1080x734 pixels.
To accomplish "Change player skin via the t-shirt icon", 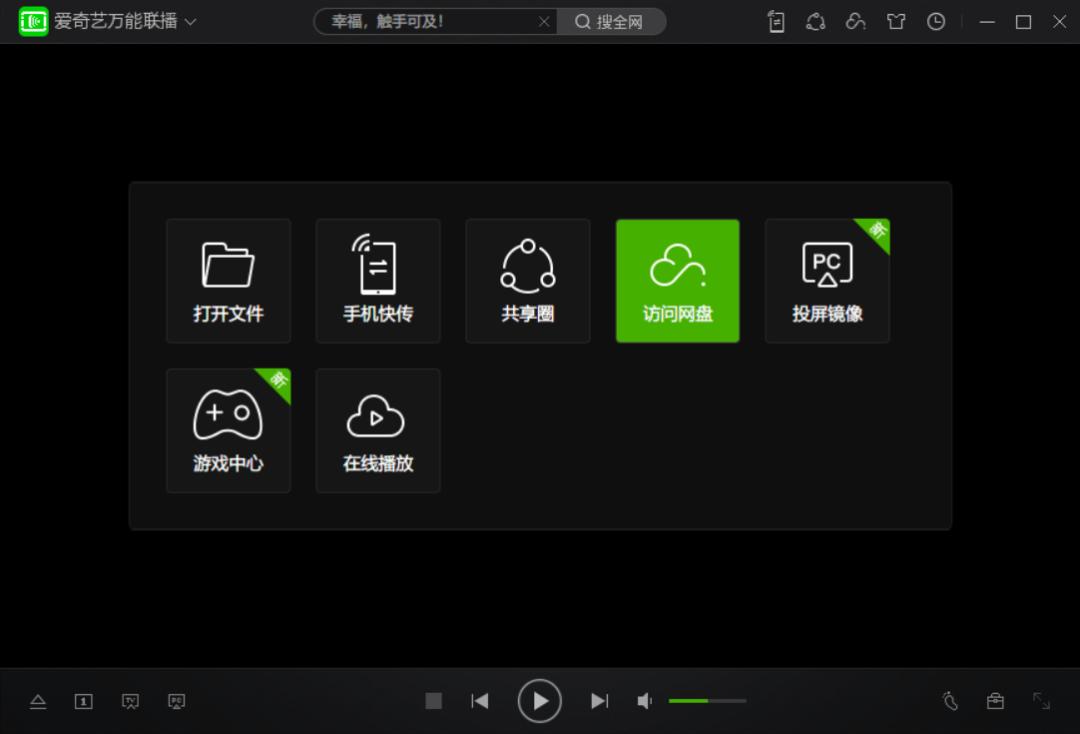I will (896, 22).
